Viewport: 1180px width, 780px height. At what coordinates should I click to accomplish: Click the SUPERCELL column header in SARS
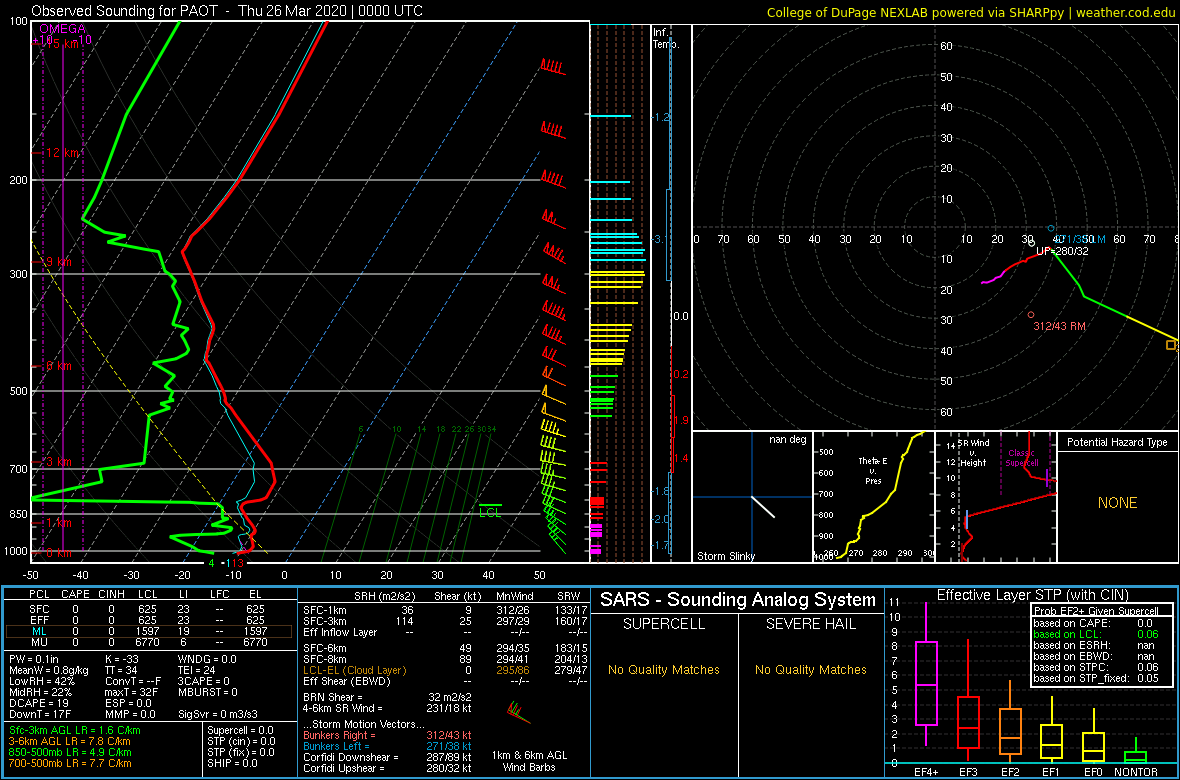click(663, 624)
